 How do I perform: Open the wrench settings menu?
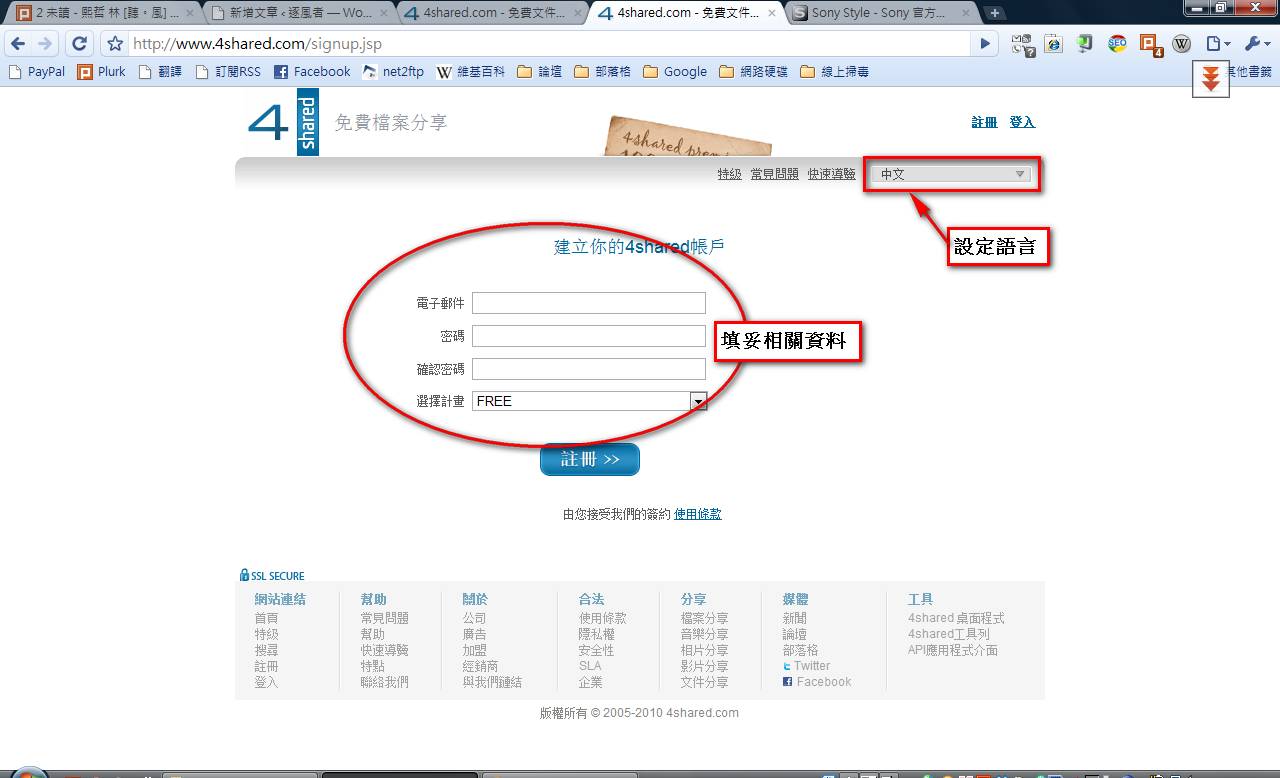(x=1256, y=44)
